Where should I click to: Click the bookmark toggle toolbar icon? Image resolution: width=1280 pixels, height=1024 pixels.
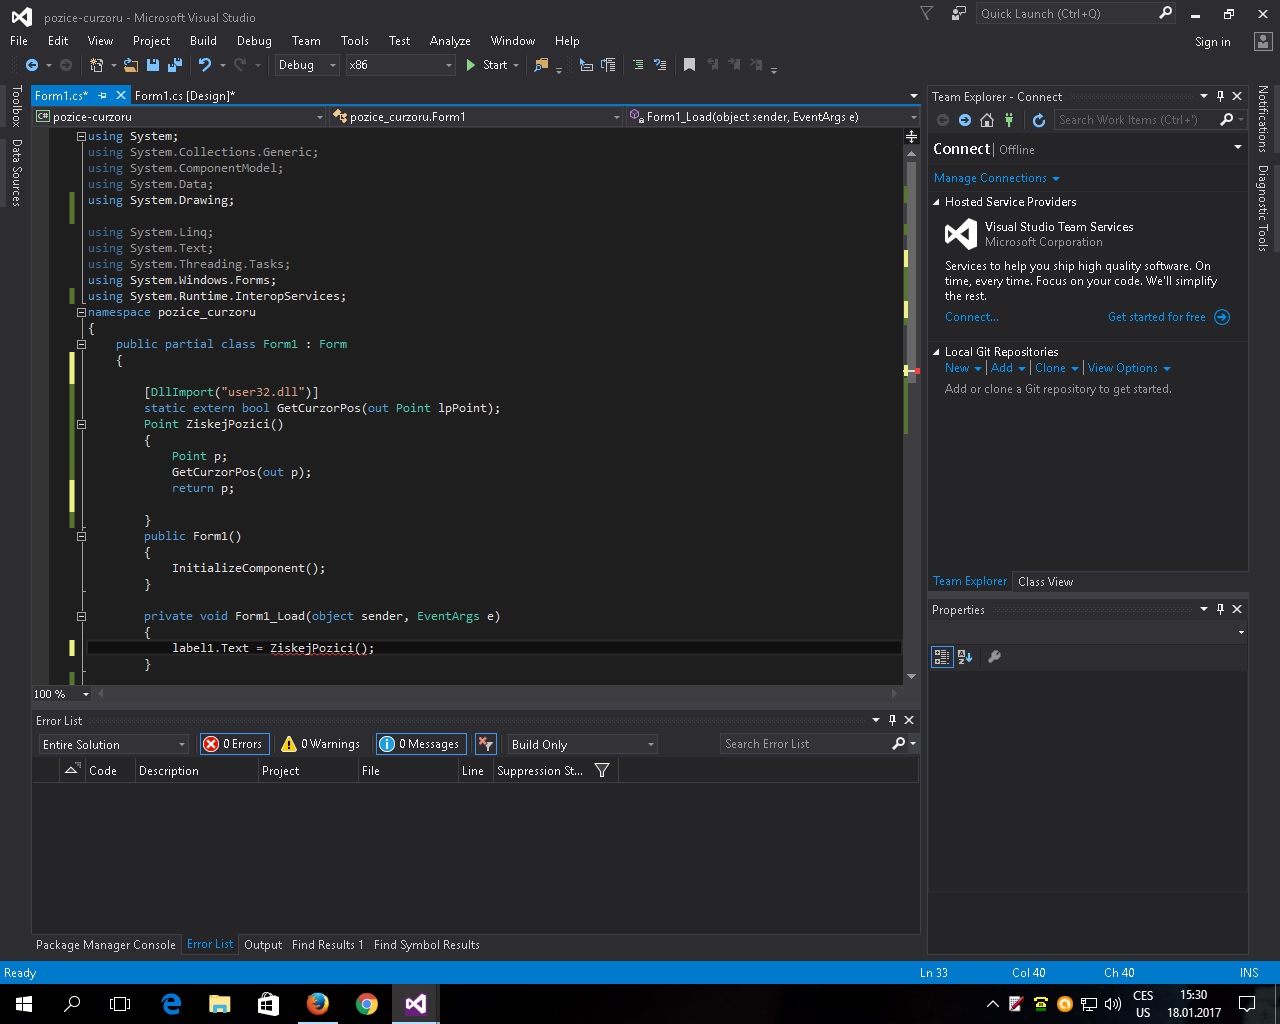689,65
